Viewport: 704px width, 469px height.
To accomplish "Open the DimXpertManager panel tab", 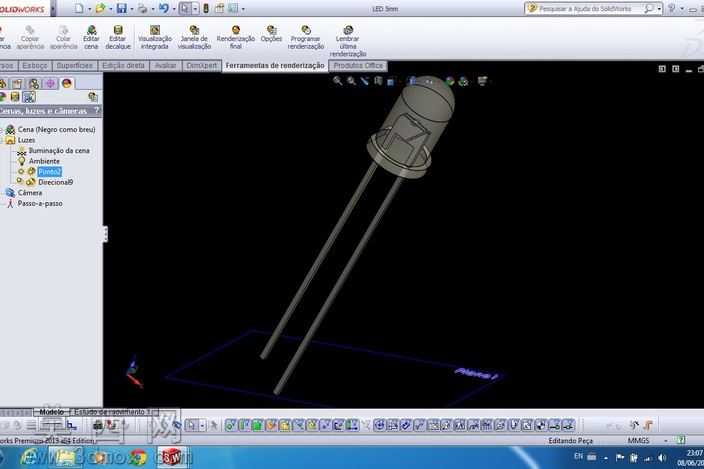I will tap(50, 83).
